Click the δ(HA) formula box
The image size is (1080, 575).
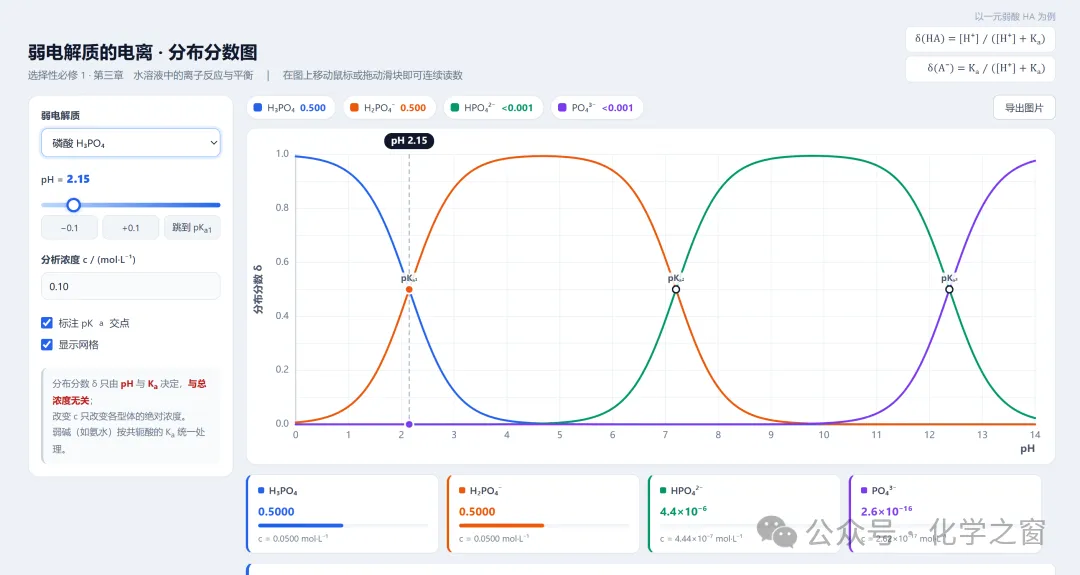980,39
